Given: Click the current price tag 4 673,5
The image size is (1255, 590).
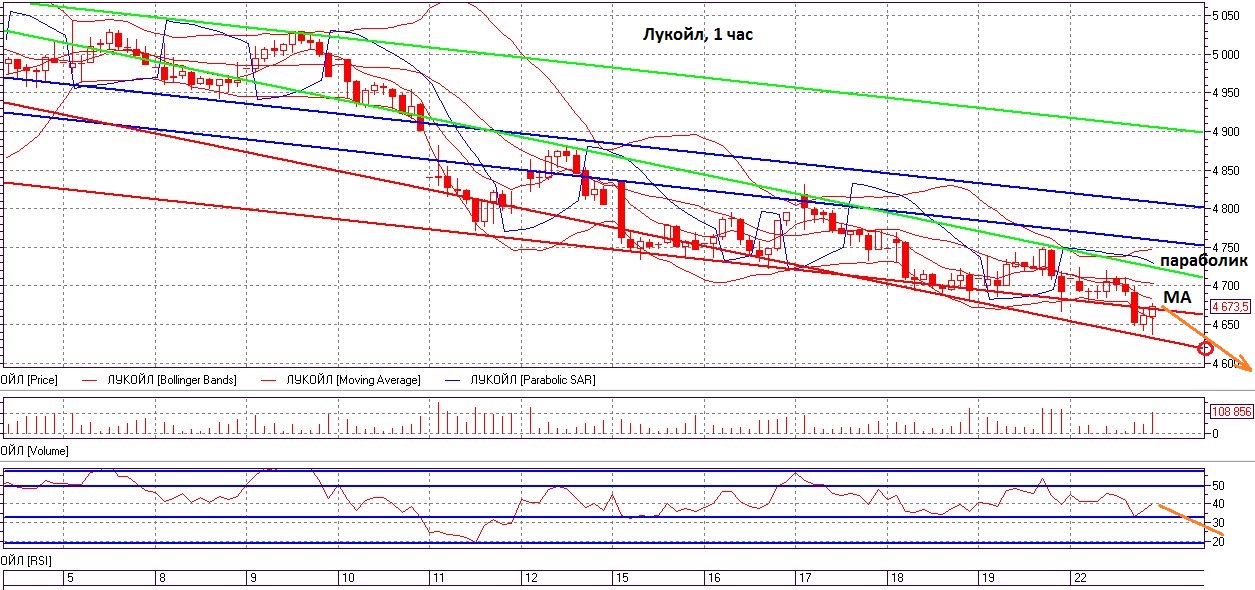Looking at the screenshot, I should [x=1232, y=307].
